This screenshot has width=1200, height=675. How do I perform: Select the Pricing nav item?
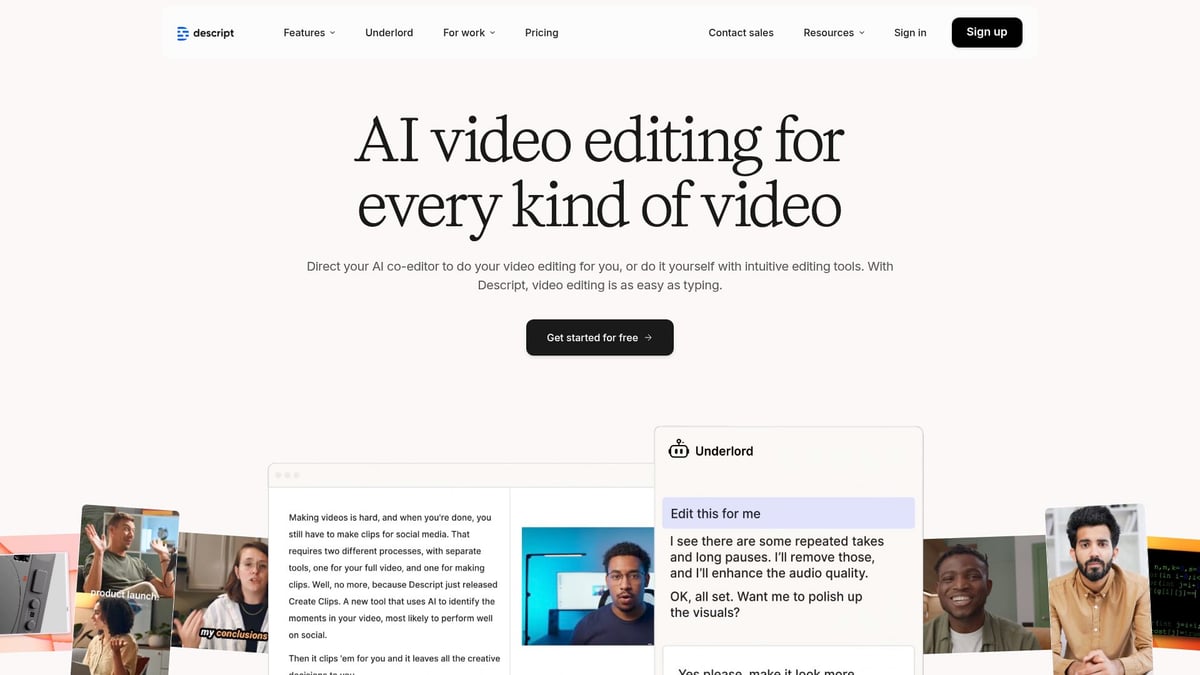541,32
